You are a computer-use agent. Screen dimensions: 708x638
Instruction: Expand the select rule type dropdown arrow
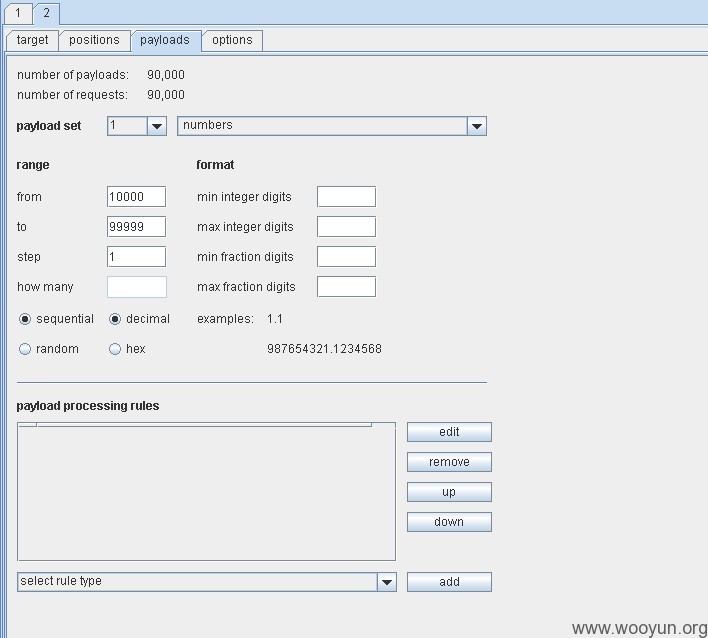pyautogui.click(x=387, y=582)
